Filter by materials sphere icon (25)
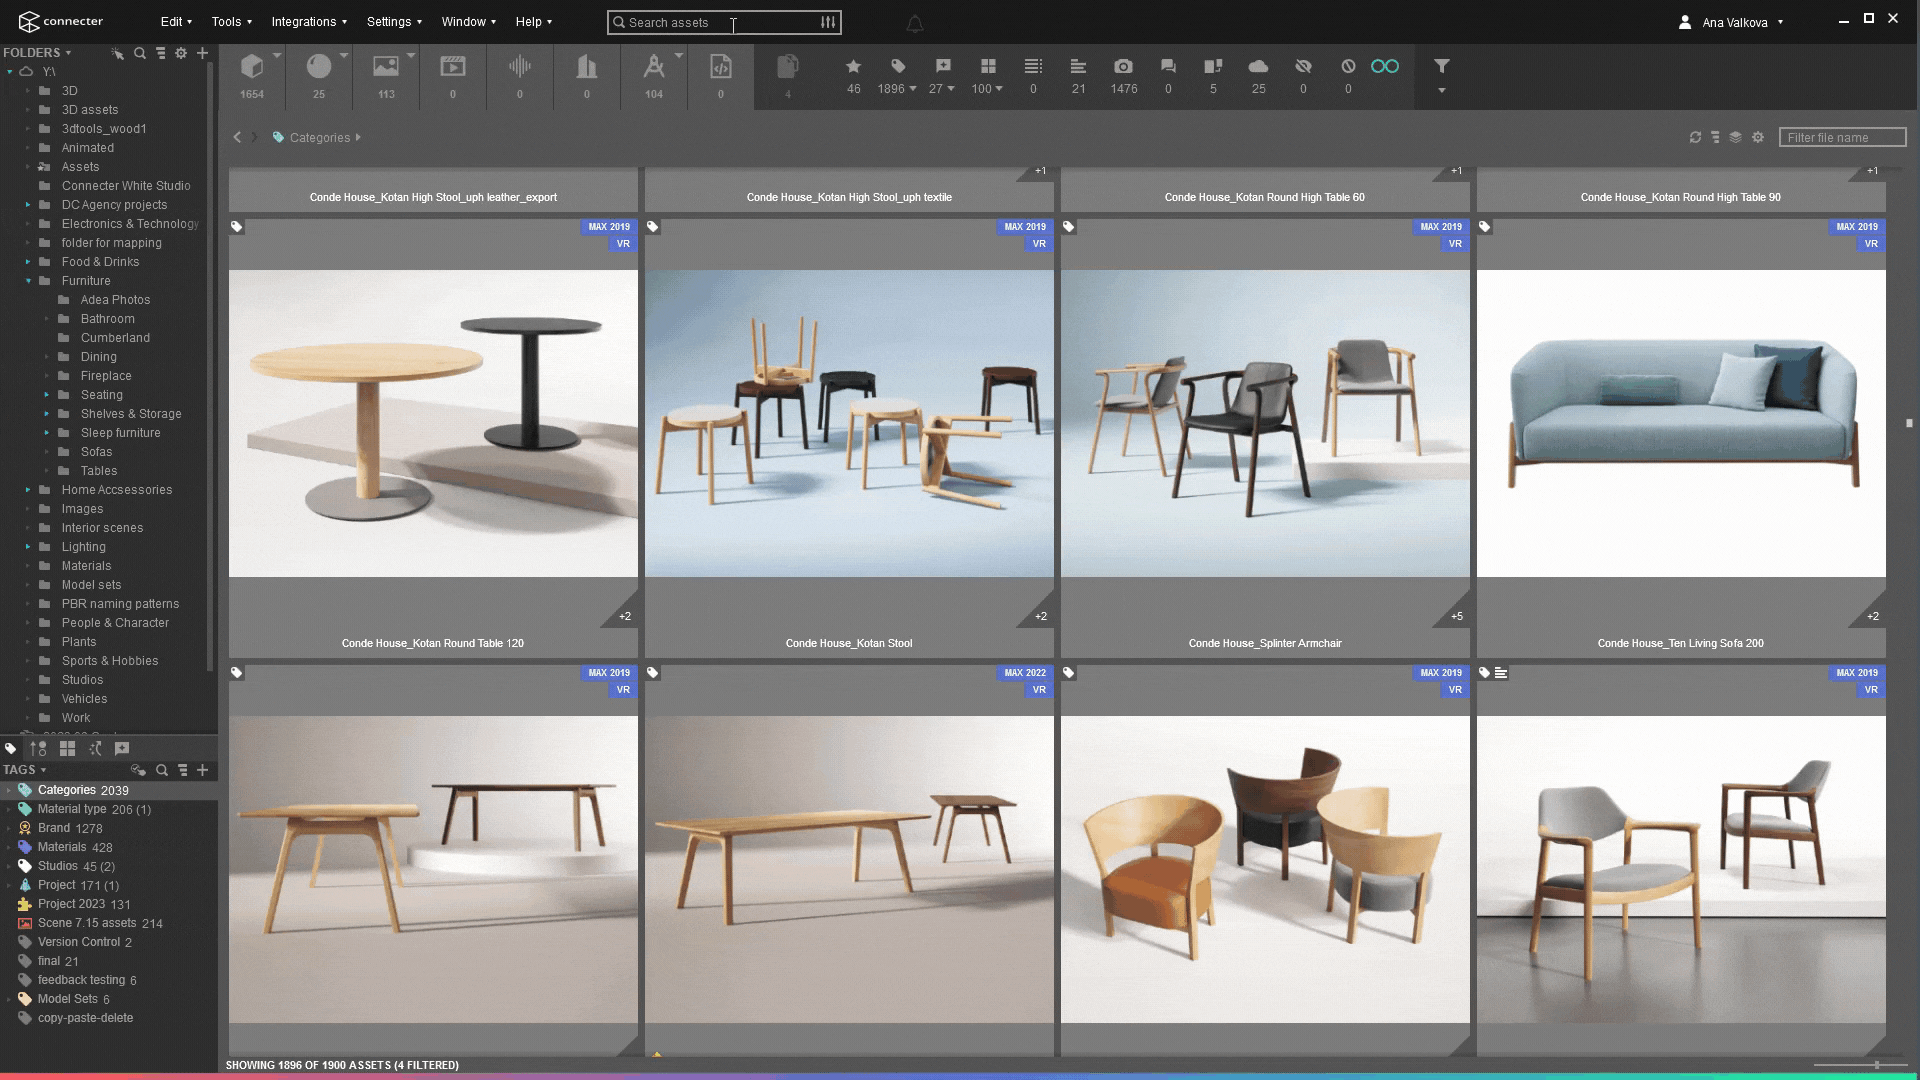 (319, 67)
